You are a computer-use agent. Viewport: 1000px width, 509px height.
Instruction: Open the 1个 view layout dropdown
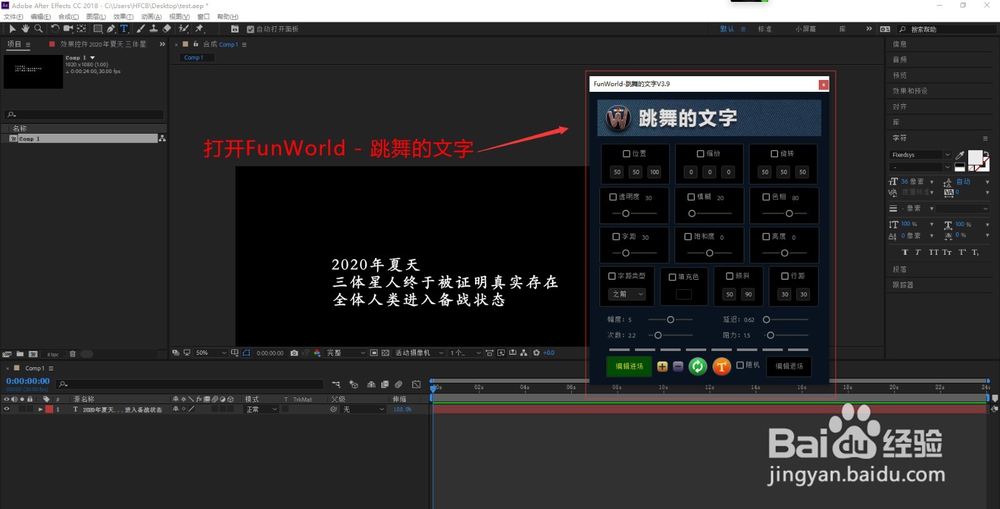(x=465, y=353)
